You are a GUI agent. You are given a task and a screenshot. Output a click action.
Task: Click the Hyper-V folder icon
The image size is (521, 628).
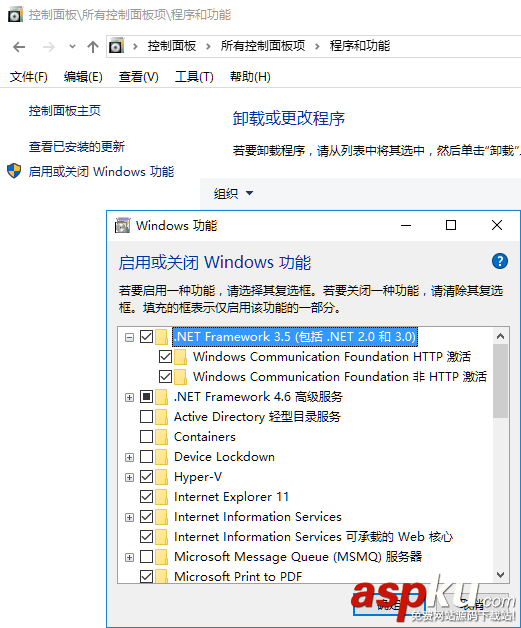point(161,477)
